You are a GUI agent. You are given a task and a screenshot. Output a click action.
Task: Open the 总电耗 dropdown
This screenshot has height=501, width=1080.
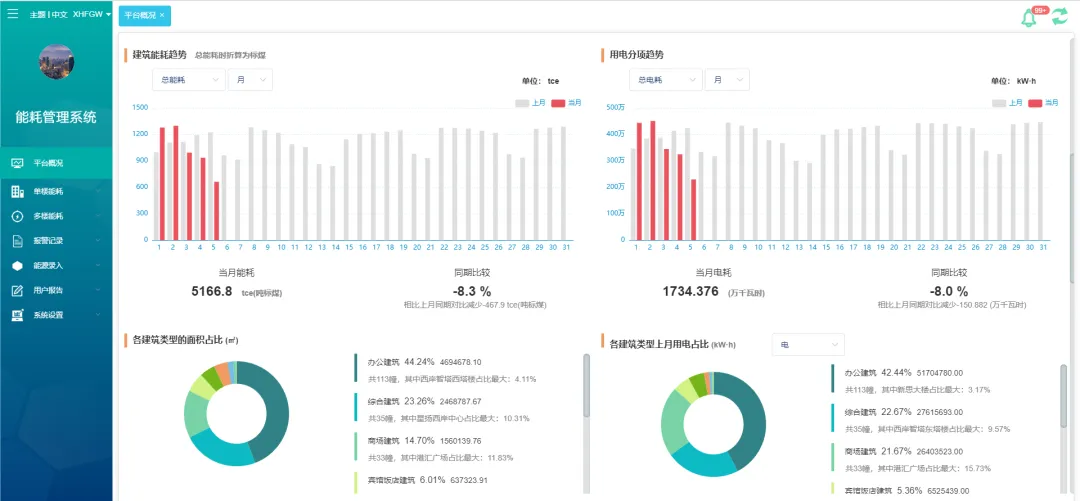[664, 80]
